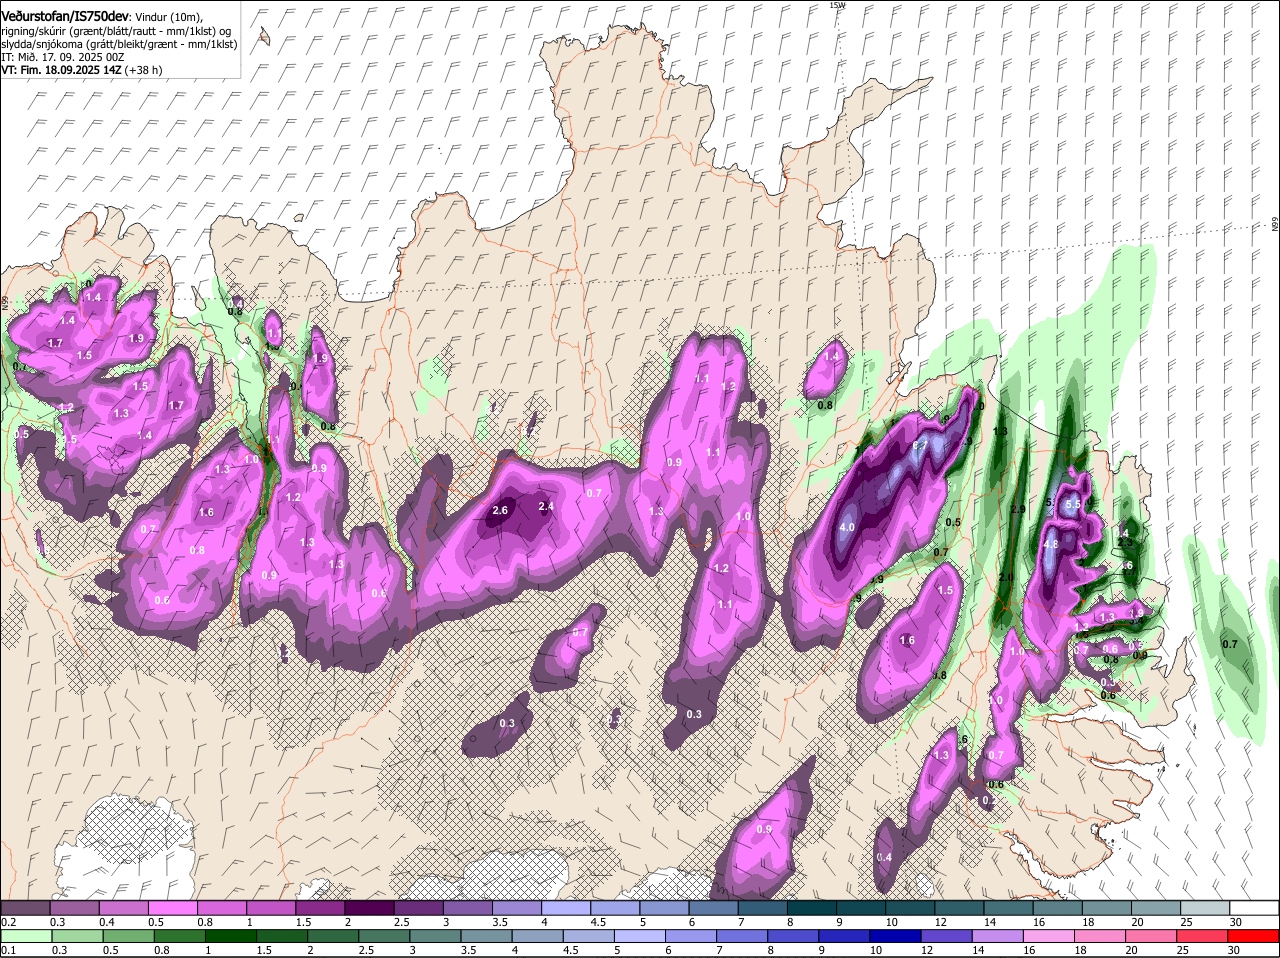Click the 'N99' latitude label on the left edge

tap(5, 301)
